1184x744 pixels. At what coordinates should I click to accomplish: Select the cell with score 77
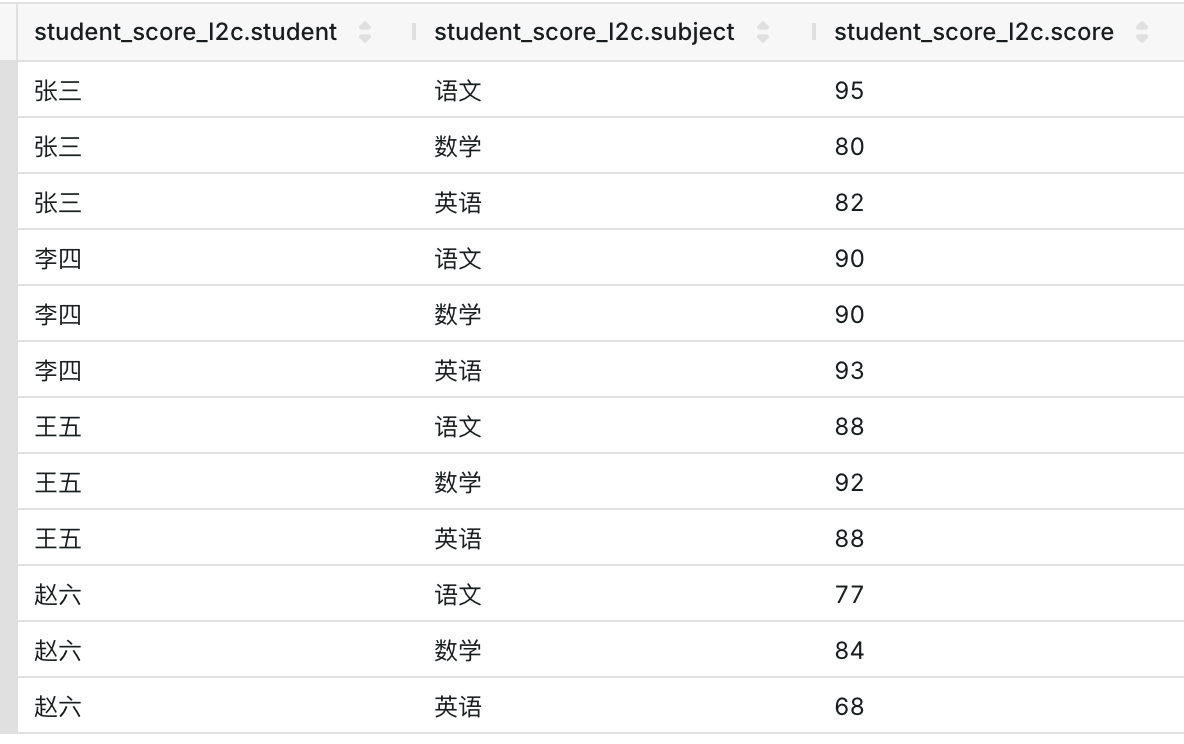click(849, 595)
